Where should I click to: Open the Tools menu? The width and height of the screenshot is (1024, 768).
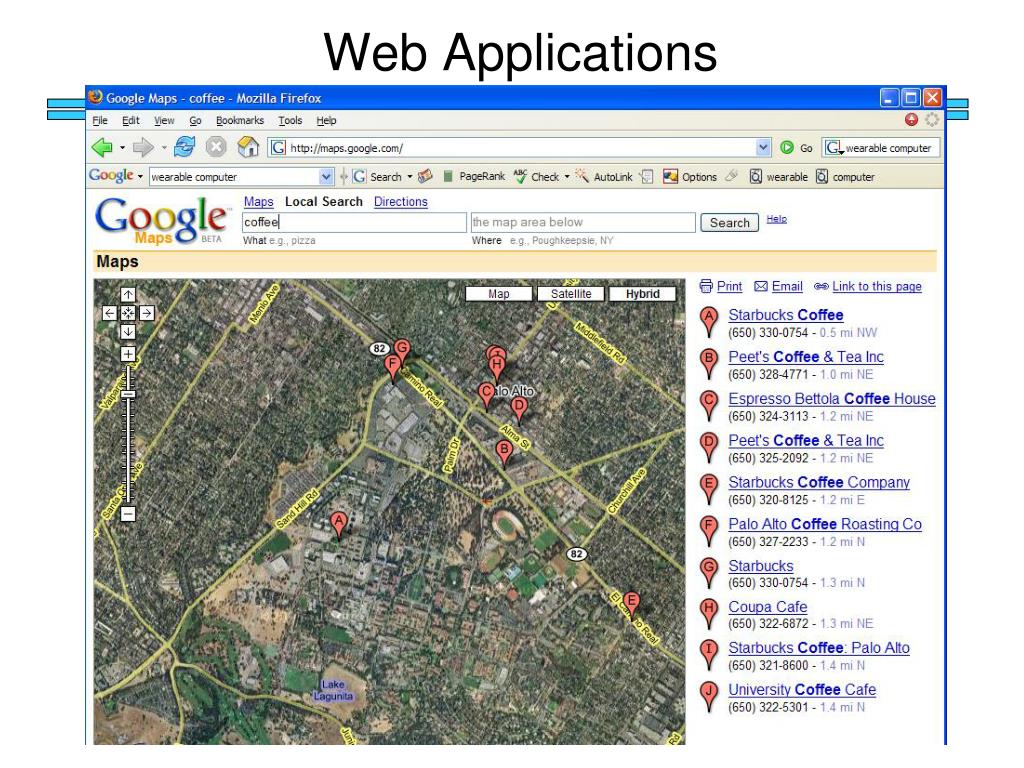tap(290, 120)
